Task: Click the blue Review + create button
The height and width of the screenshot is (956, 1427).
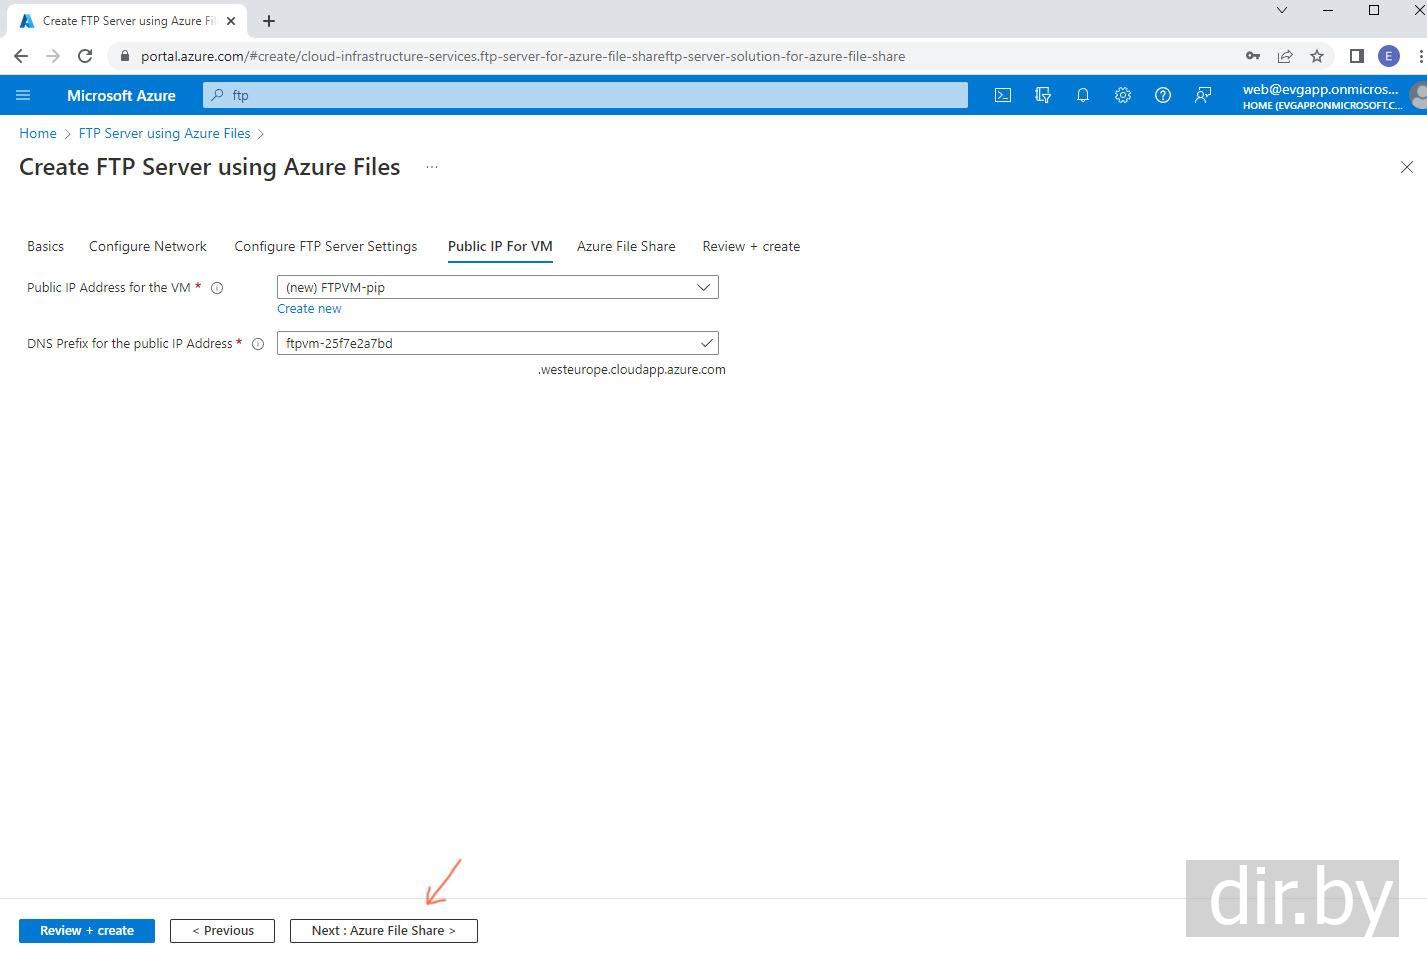Action: (87, 930)
